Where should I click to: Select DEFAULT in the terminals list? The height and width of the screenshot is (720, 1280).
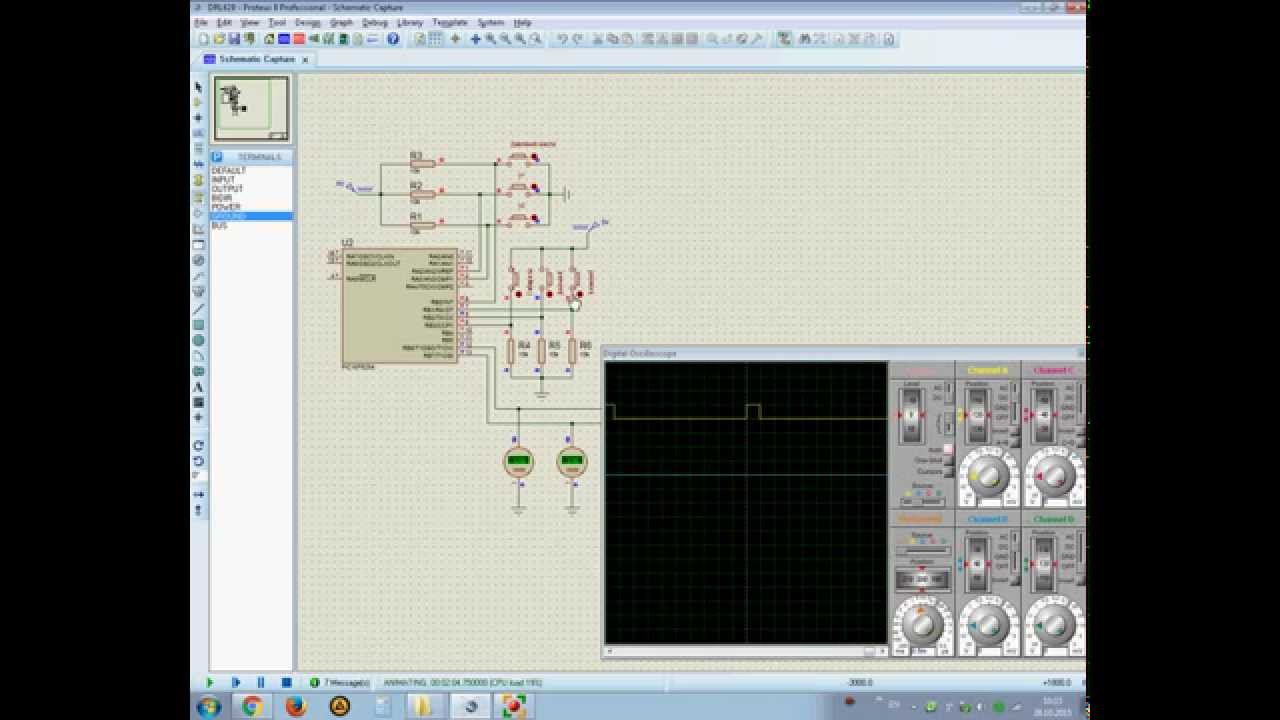[251, 171]
